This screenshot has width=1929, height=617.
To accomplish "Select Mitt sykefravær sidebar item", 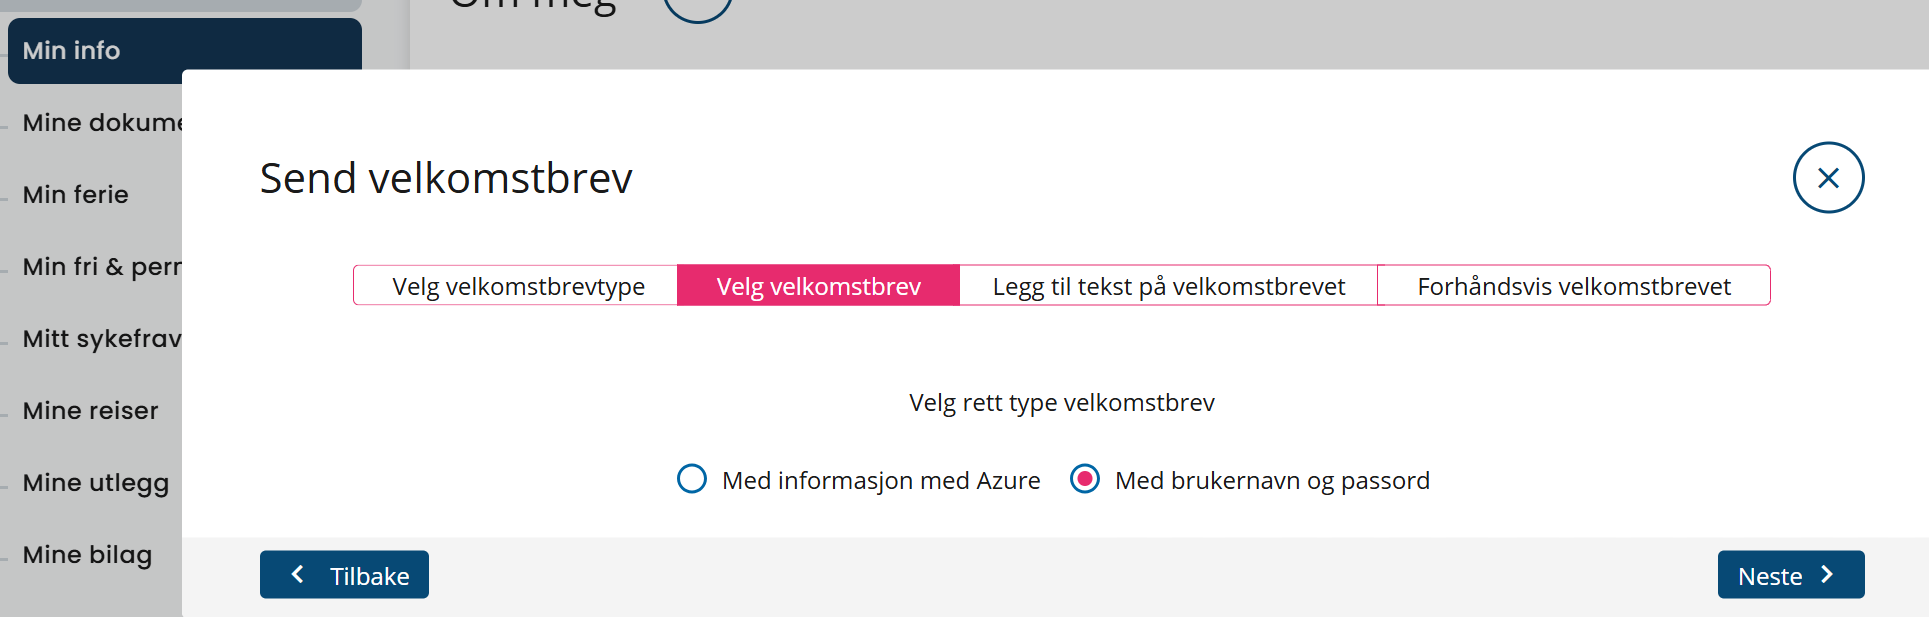I will (100, 338).
